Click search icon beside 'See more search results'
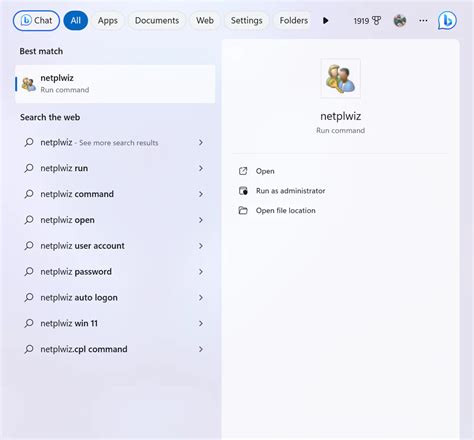This screenshot has width=474, height=440. pos(29,142)
